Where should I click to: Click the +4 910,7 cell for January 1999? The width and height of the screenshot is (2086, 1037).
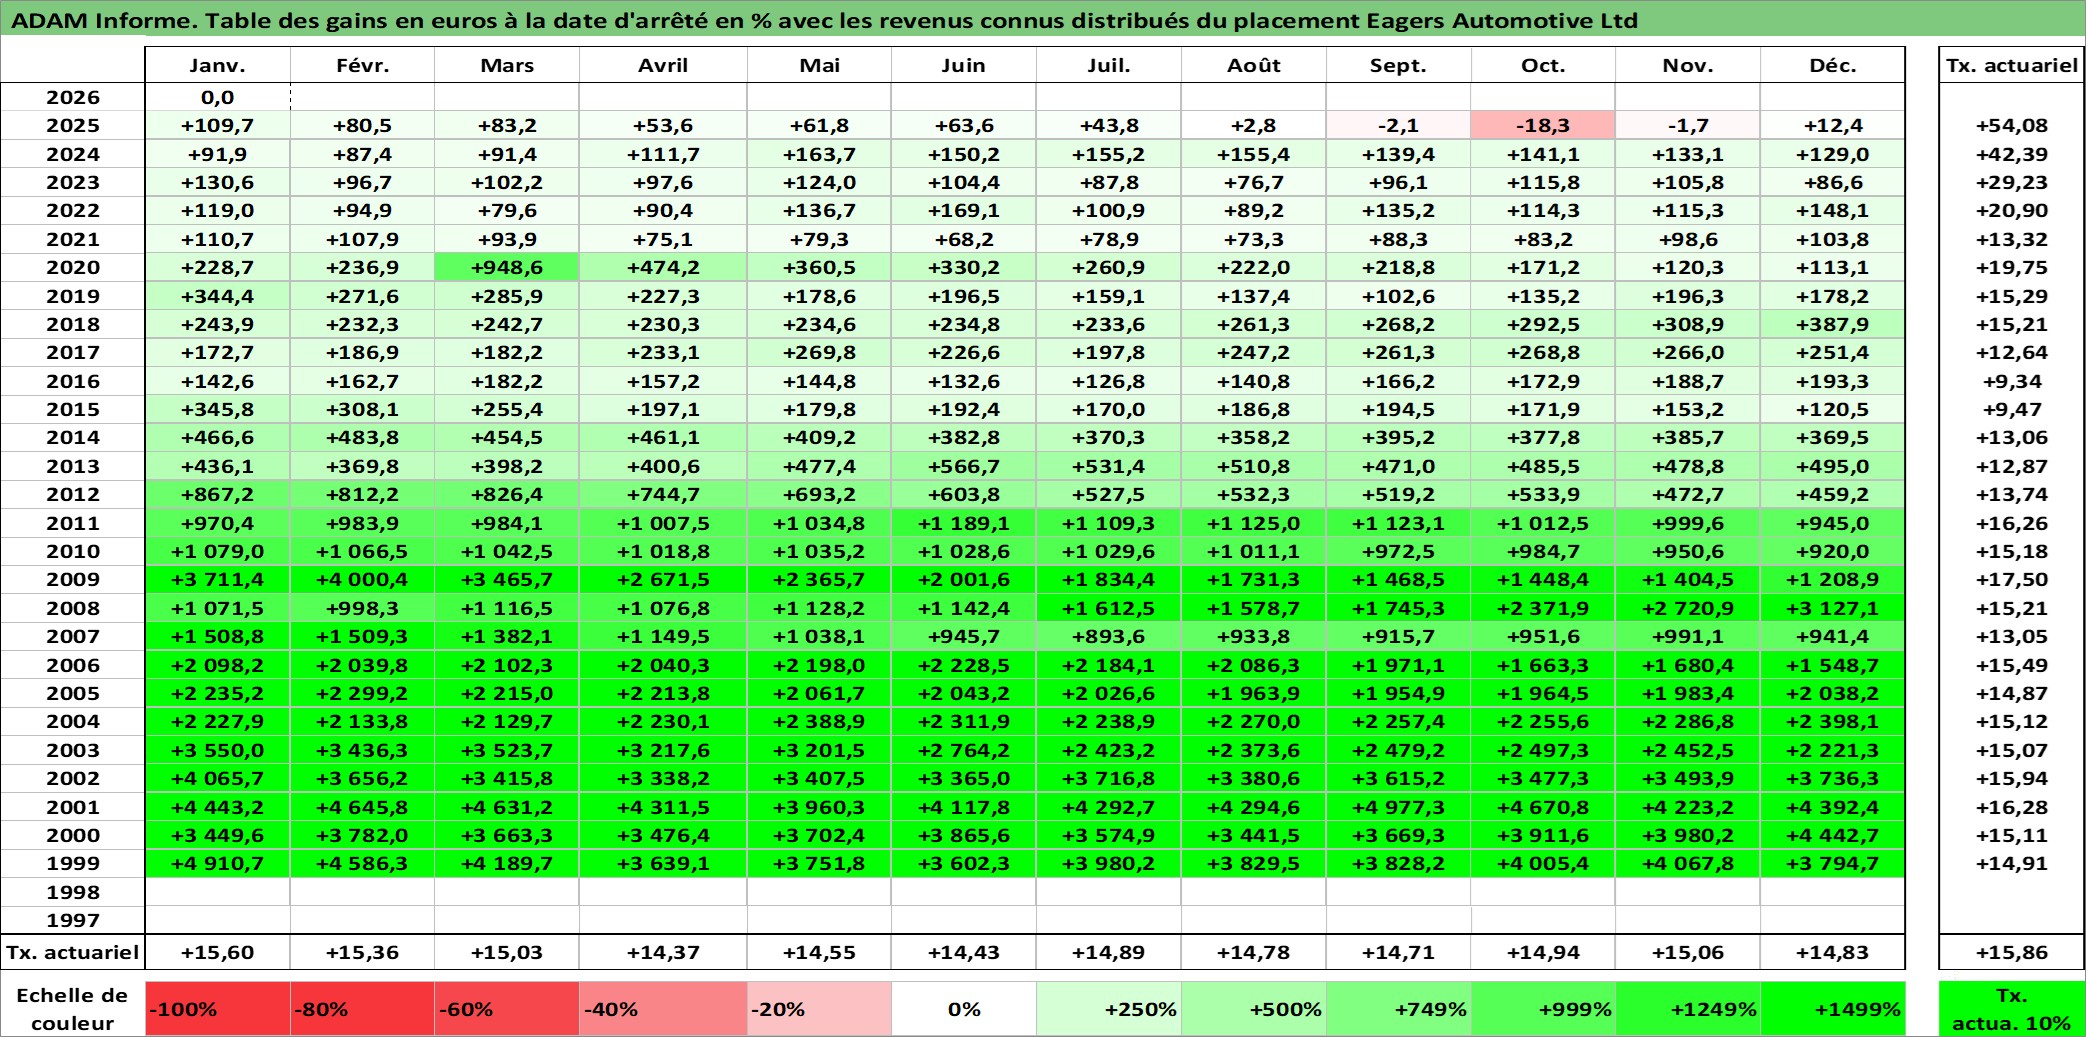coord(218,863)
